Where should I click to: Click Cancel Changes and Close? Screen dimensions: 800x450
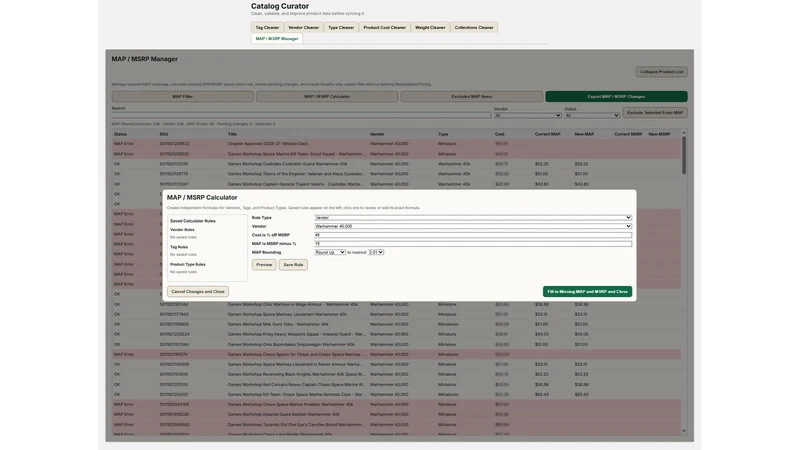point(198,292)
